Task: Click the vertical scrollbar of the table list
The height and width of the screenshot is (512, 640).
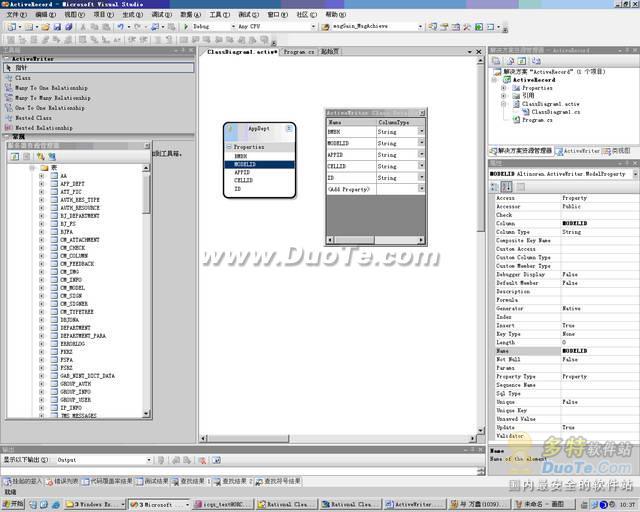Action: pos(146,292)
